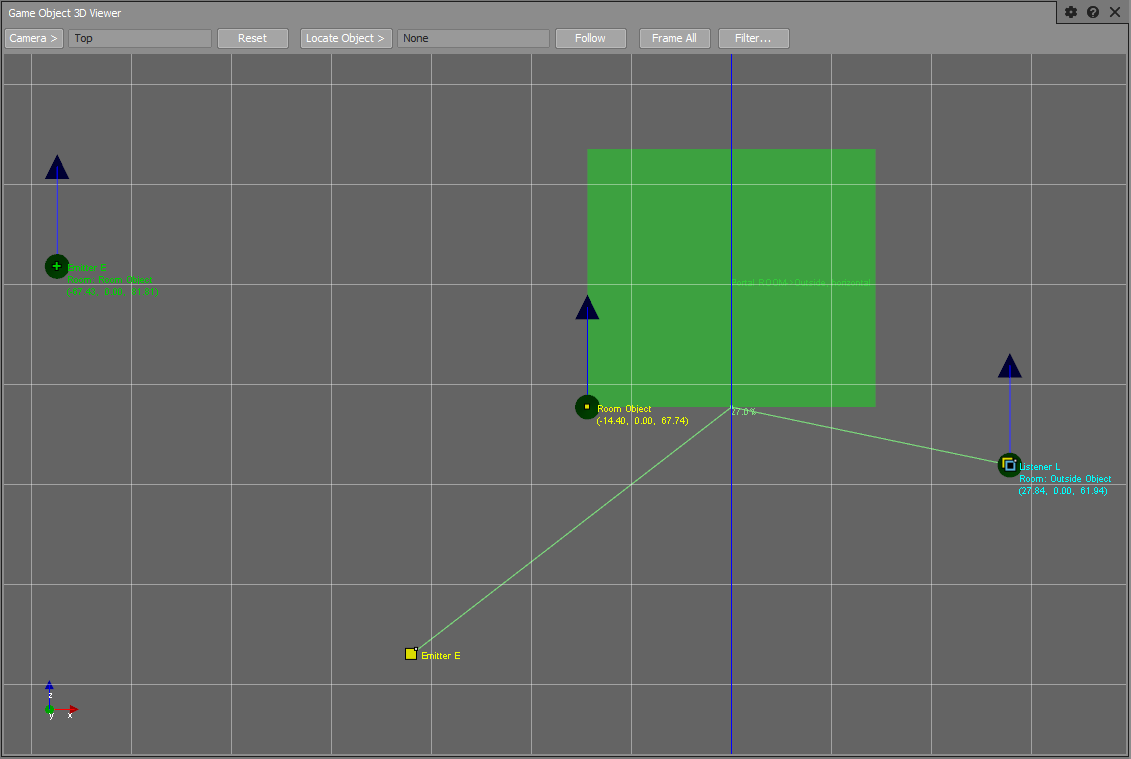Screen dimensions: 1131x759
Task: Click the help question mark icon
Action: coord(1093,12)
